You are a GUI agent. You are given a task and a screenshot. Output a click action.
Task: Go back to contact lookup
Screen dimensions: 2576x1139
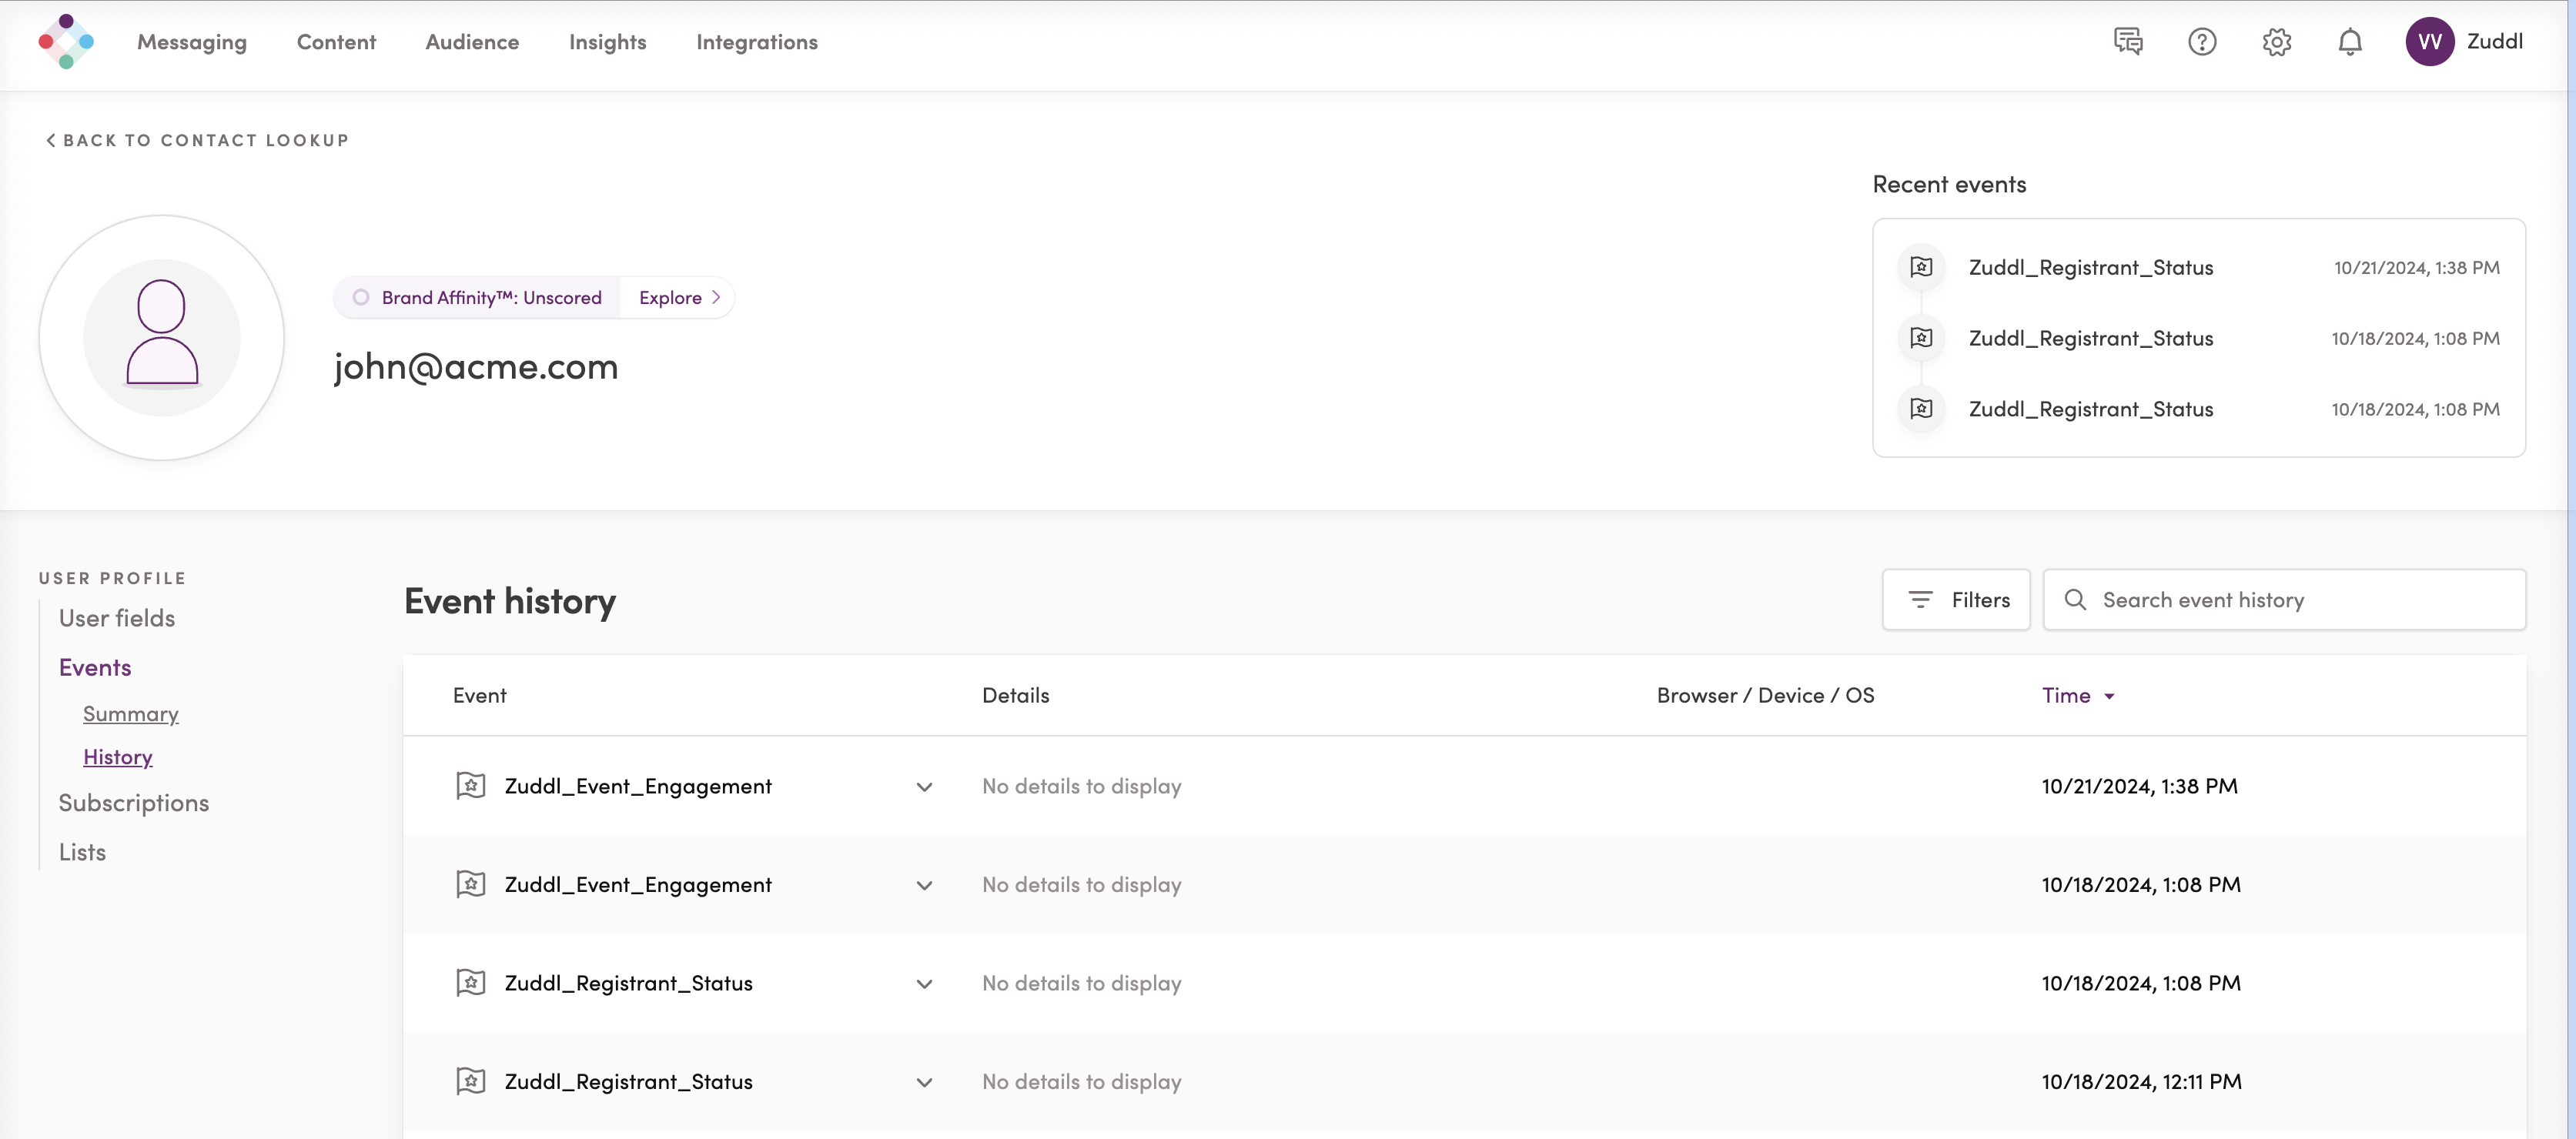pos(197,140)
